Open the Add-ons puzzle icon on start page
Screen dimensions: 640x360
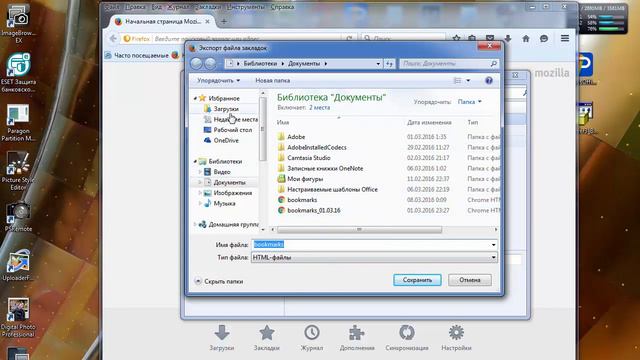(357, 333)
